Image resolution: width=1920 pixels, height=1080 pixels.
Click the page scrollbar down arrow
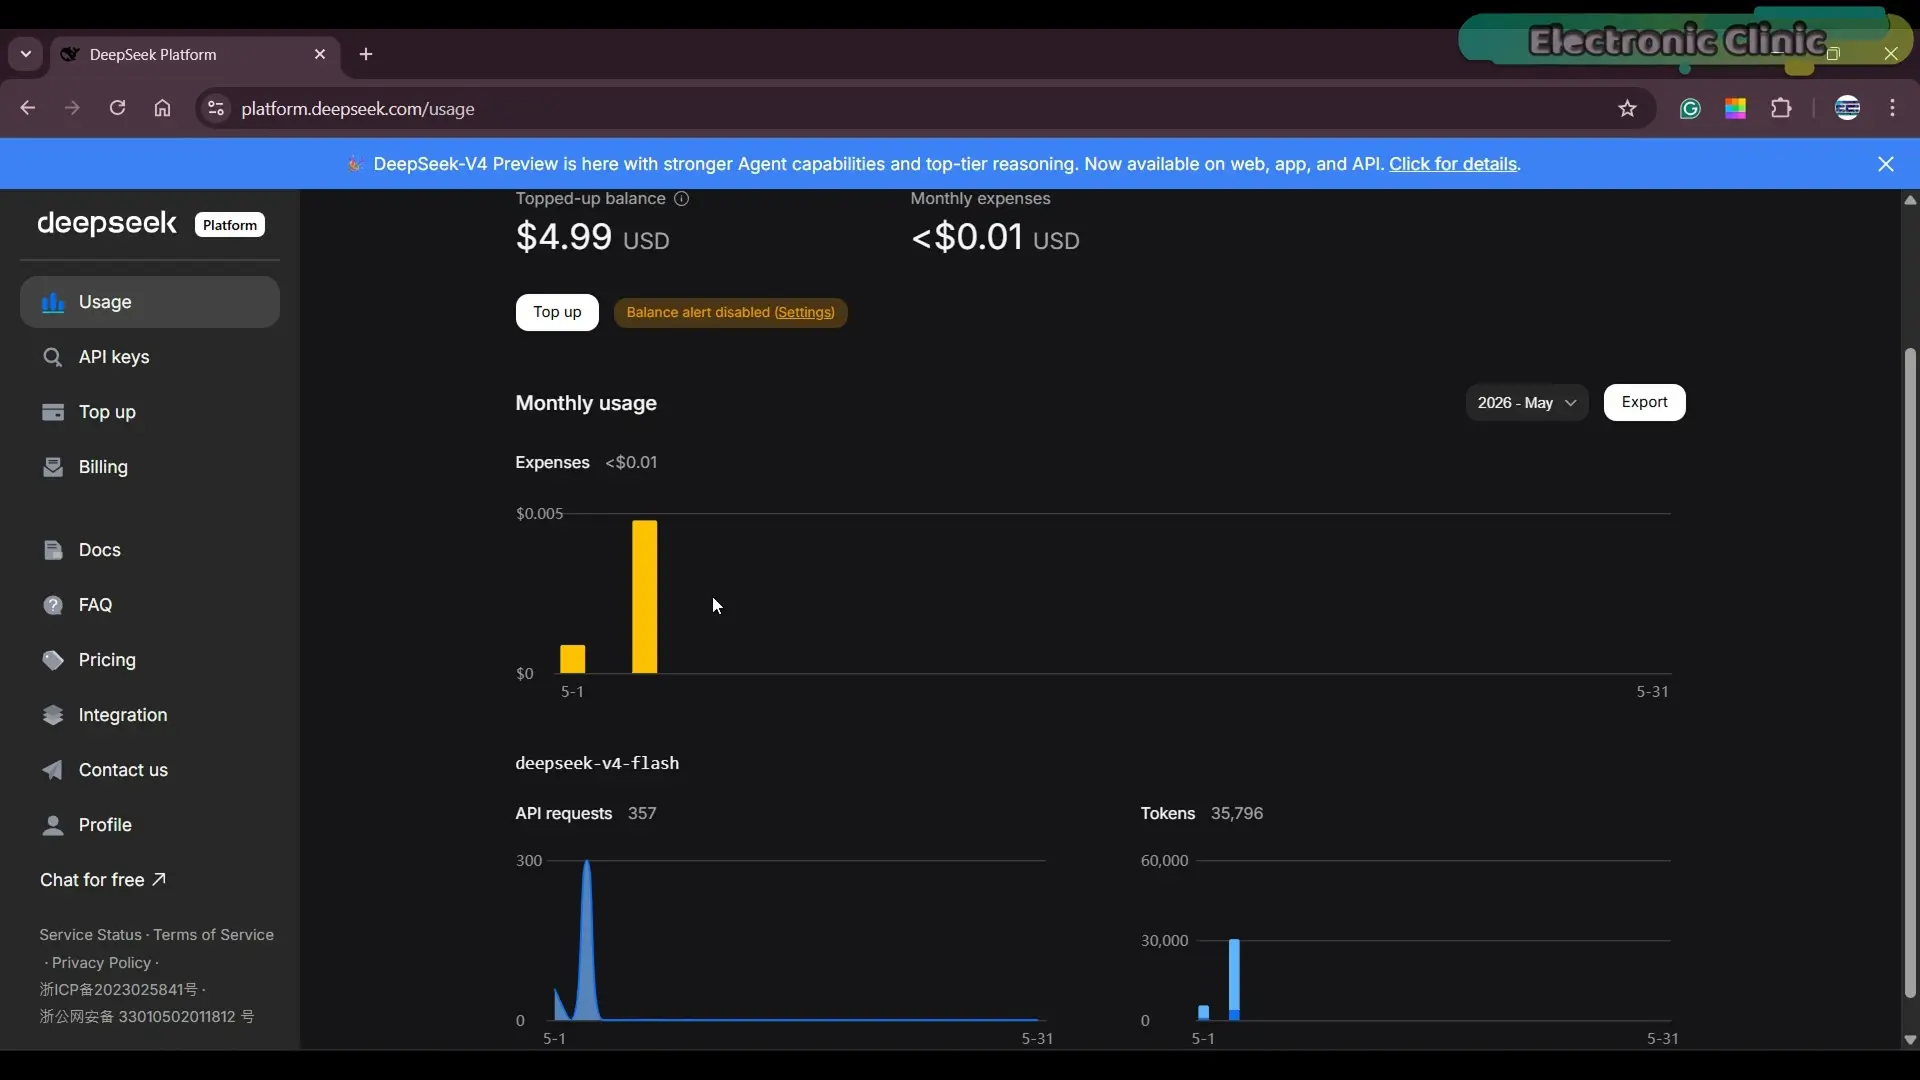tap(1910, 1040)
